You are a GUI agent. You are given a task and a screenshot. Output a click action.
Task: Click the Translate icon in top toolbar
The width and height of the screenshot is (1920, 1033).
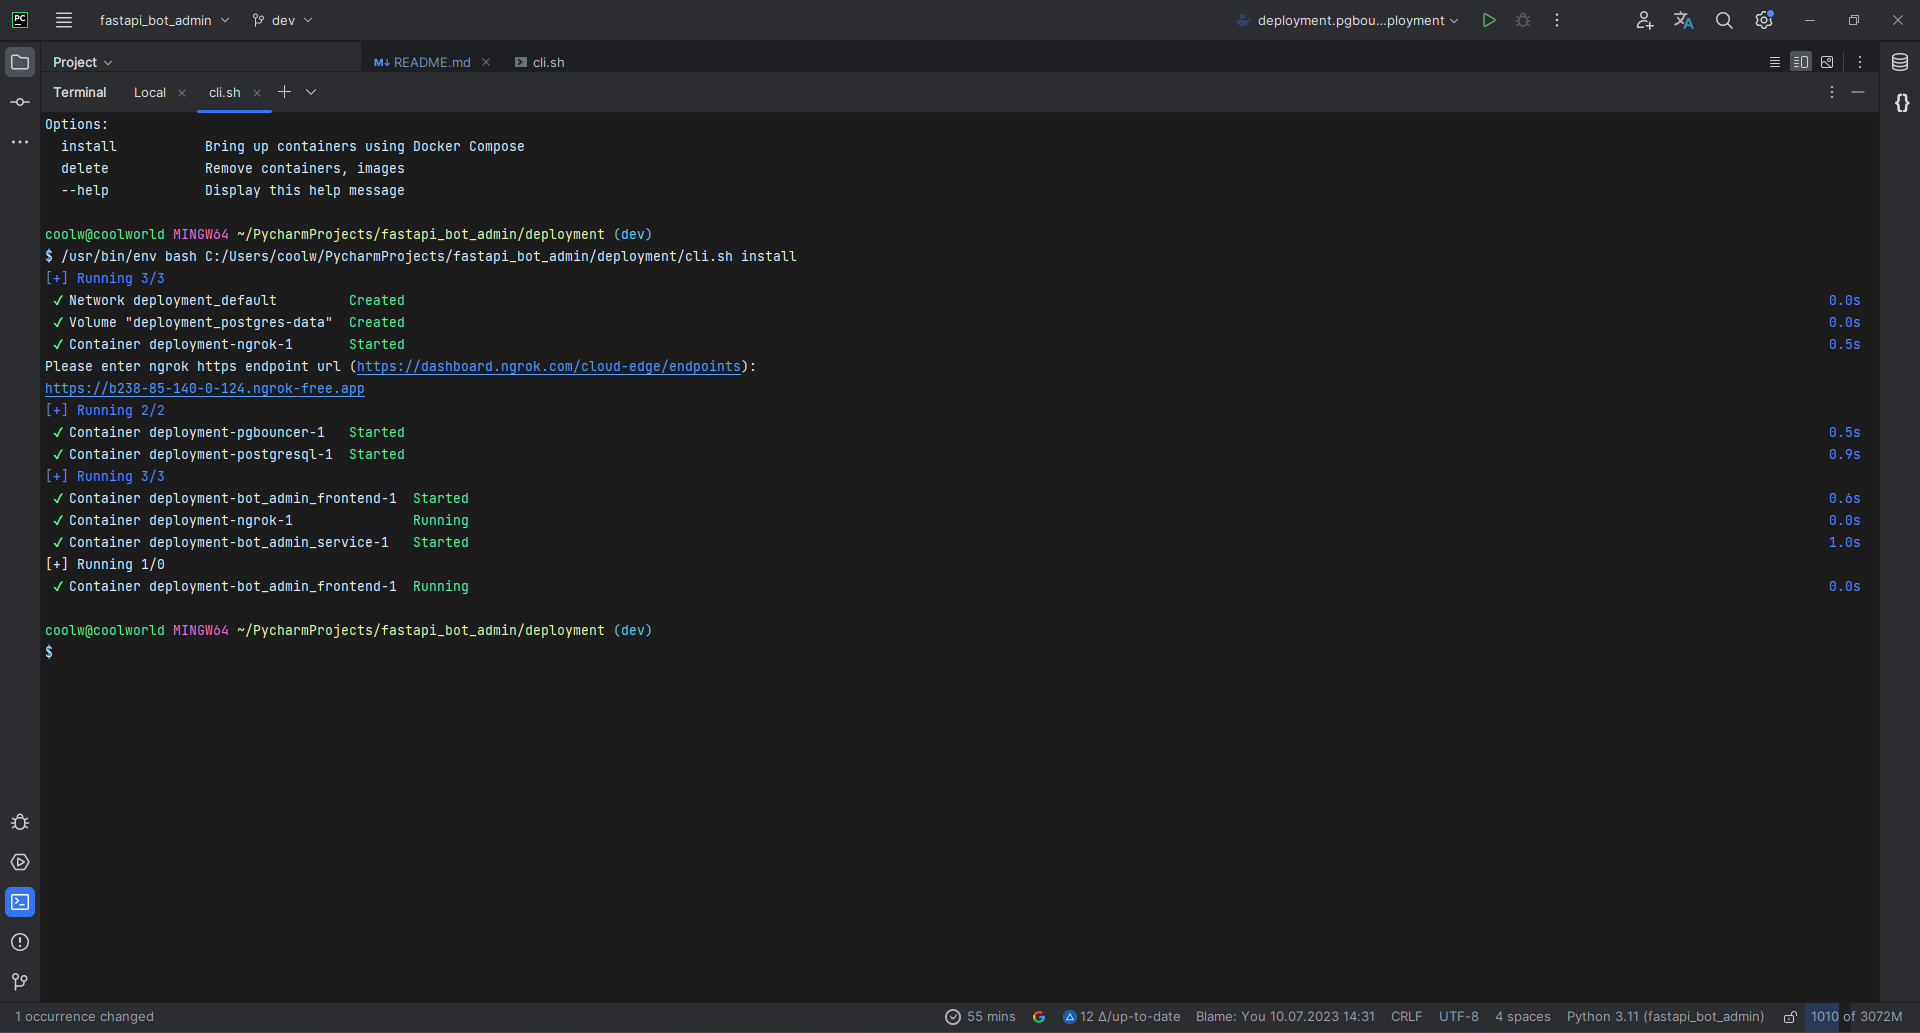click(1684, 20)
